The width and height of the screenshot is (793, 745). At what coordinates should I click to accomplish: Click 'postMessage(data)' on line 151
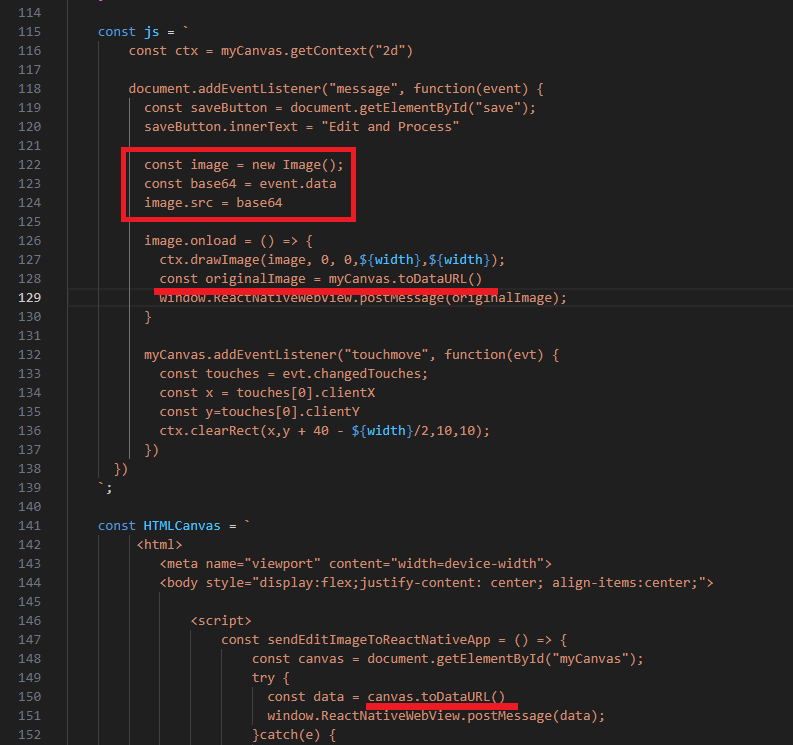[532, 716]
